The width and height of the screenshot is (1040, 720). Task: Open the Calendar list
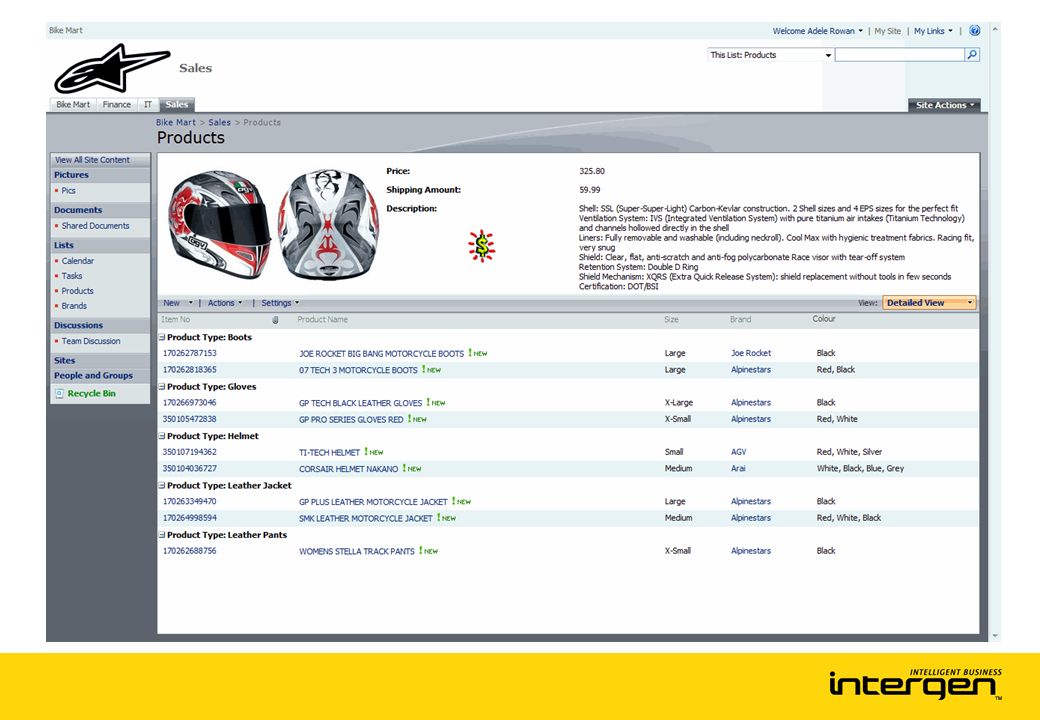coord(78,261)
